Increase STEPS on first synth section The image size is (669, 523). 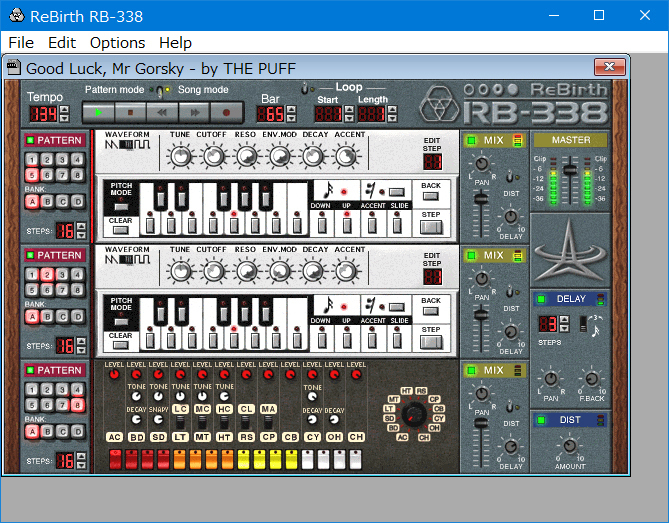(81, 227)
